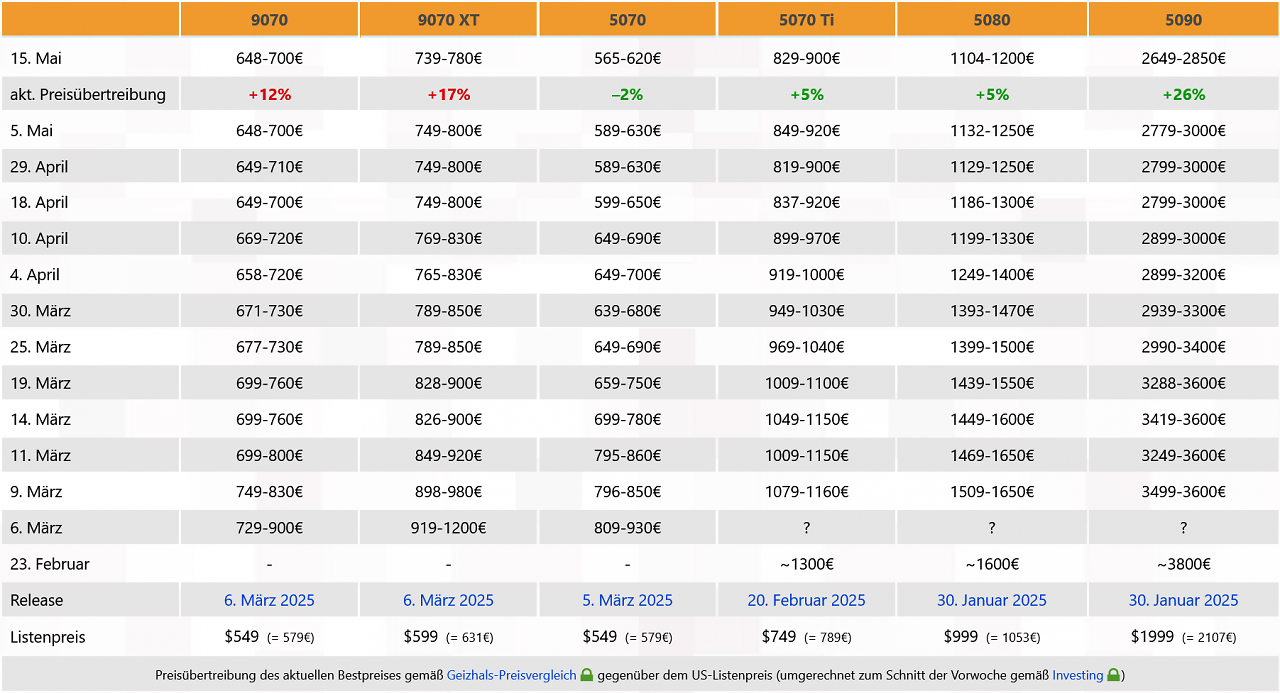Open the Geizhals-Preisvergleich link
The height and width of the screenshot is (693, 1280).
click(x=511, y=675)
